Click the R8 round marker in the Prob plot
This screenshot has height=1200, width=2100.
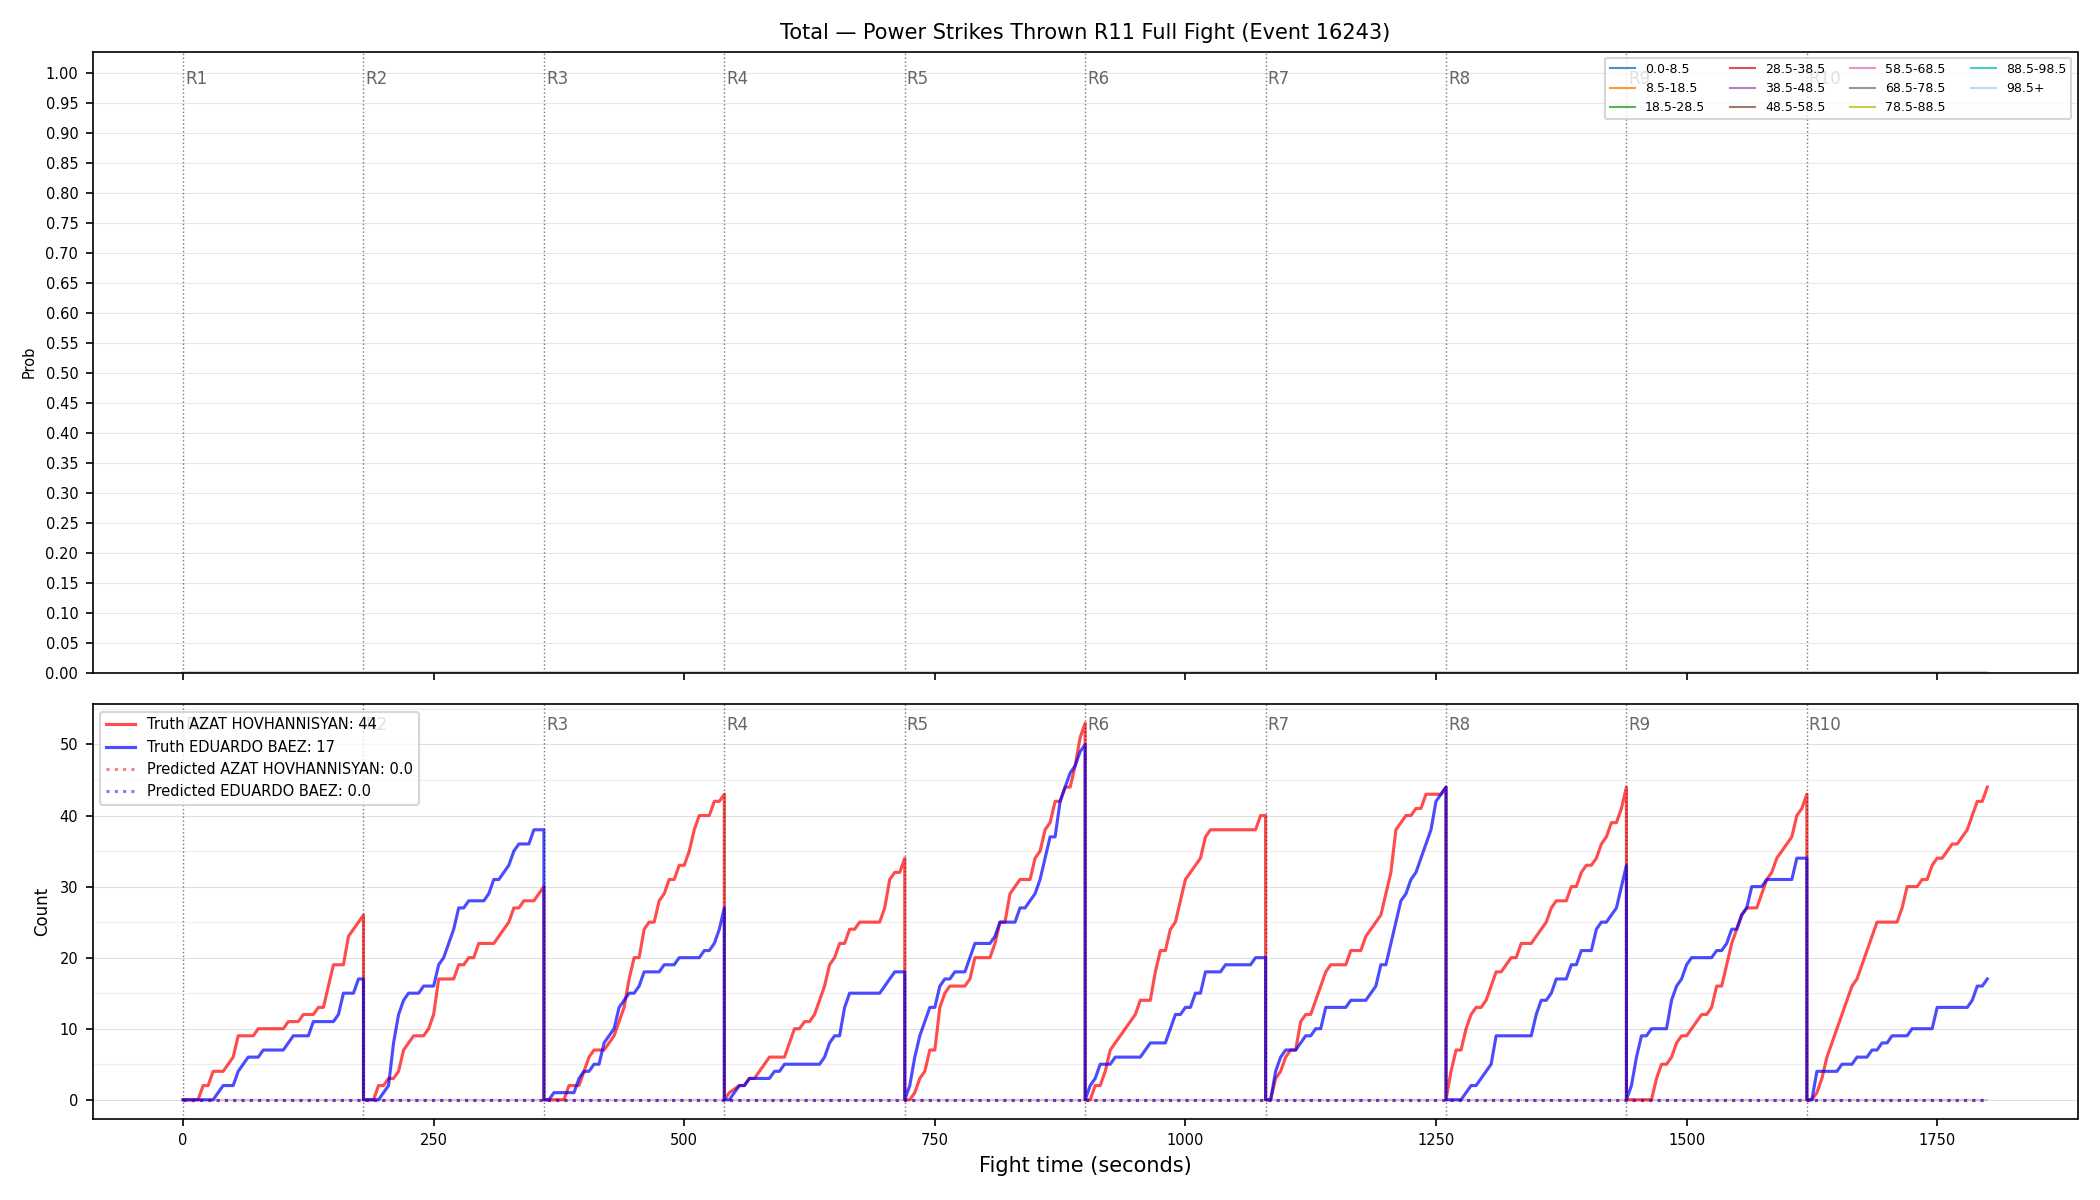[x=1459, y=78]
